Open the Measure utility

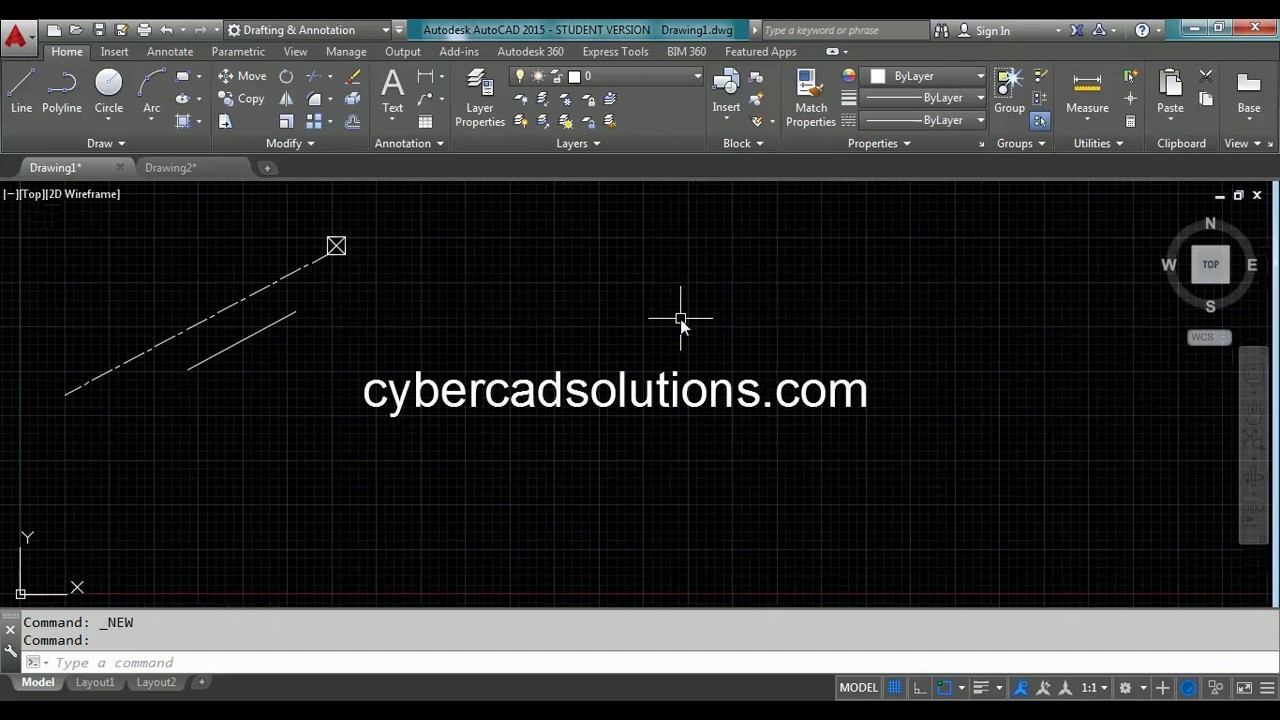pyautogui.click(x=1087, y=91)
